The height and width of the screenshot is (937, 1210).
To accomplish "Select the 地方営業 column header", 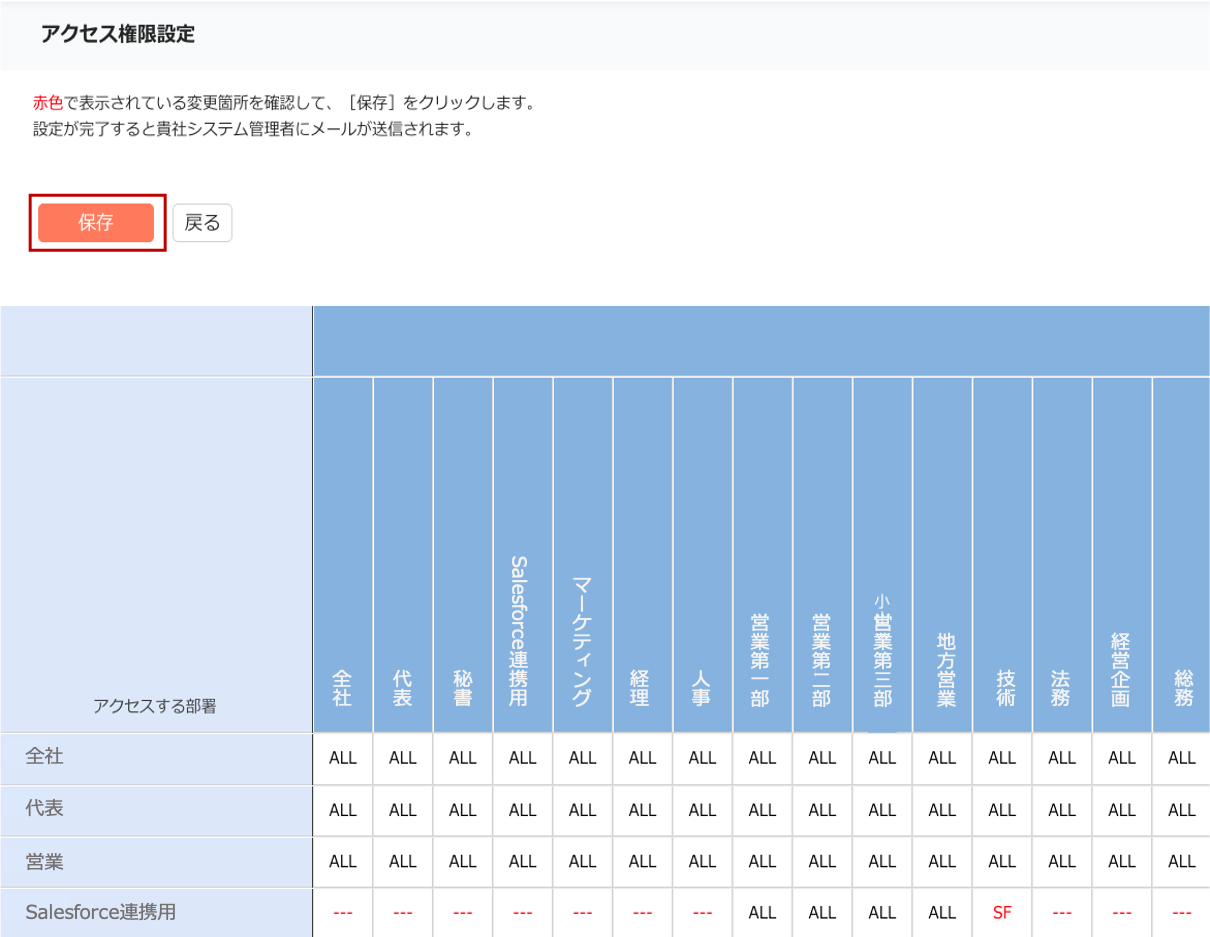I will pos(943,555).
